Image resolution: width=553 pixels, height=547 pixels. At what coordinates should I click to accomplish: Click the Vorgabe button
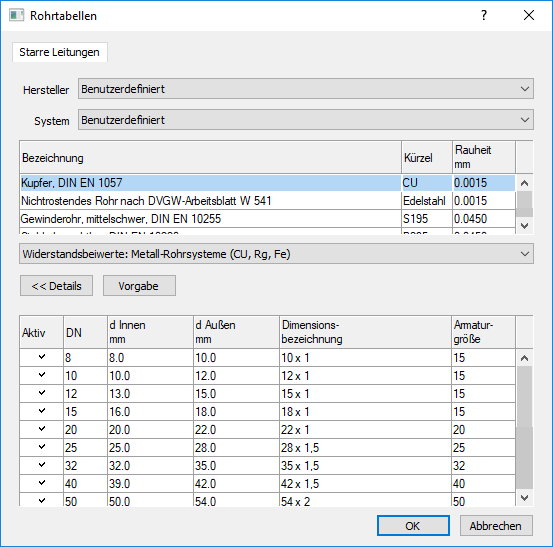139,286
